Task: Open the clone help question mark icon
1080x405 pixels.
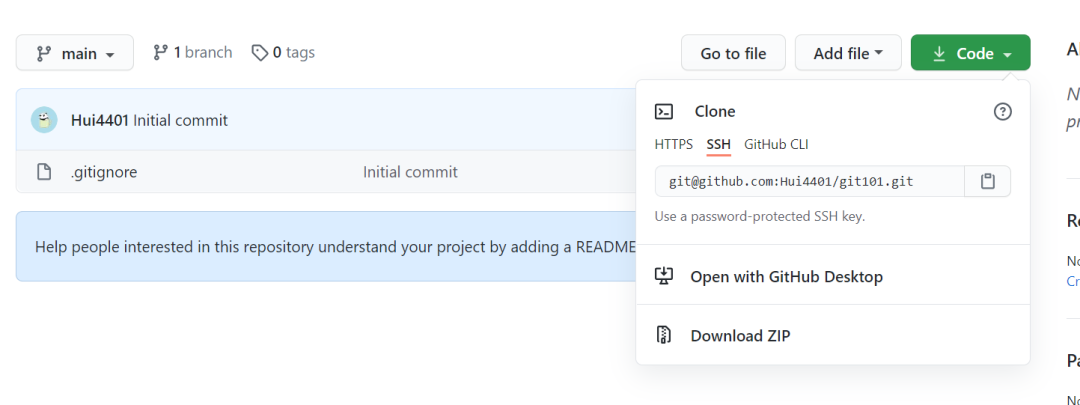Action: click(x=1003, y=112)
